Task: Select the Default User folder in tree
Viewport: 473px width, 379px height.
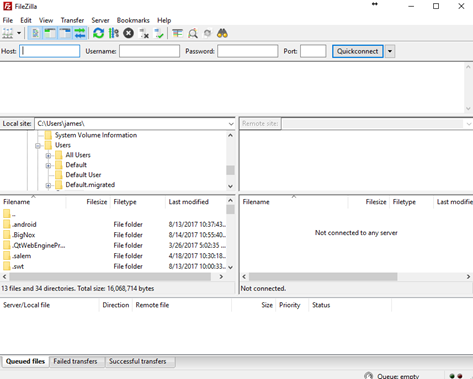Action: tap(83, 175)
